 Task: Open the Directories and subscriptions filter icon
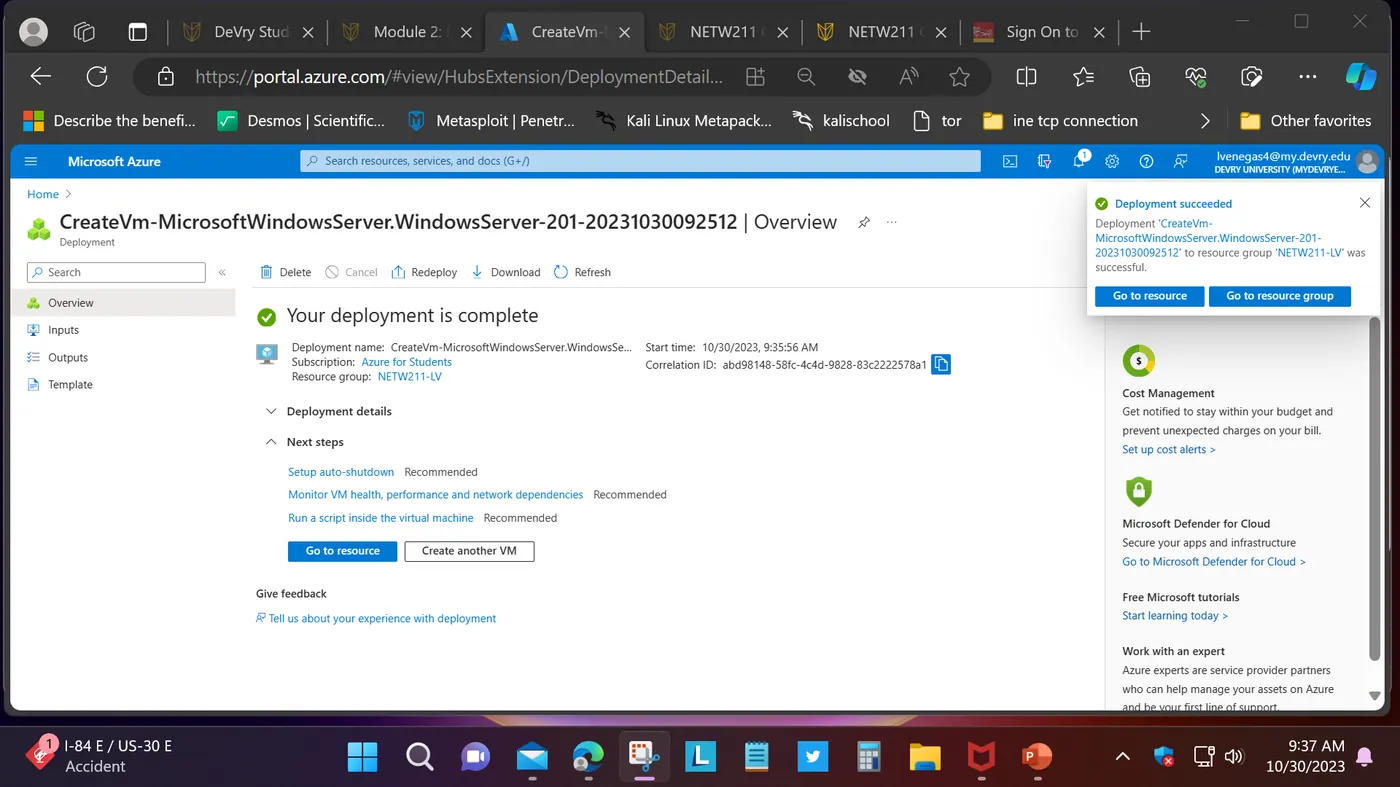pyautogui.click(x=1045, y=161)
